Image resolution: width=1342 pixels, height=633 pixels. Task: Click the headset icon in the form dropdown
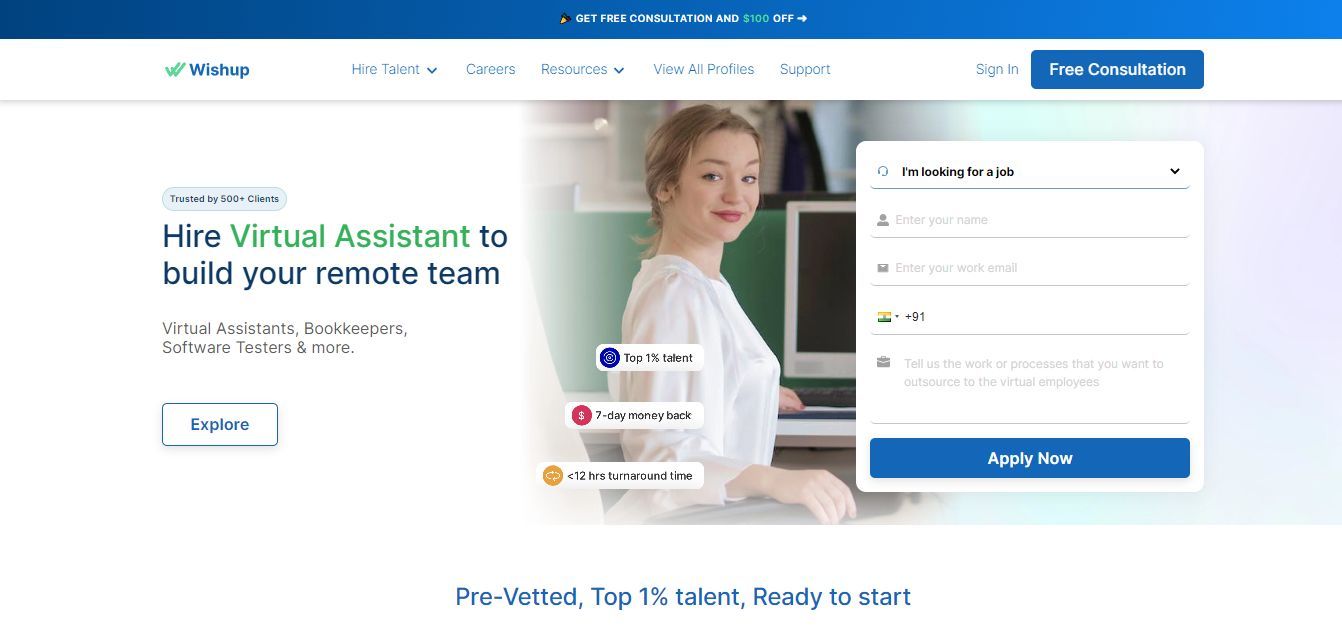(883, 172)
